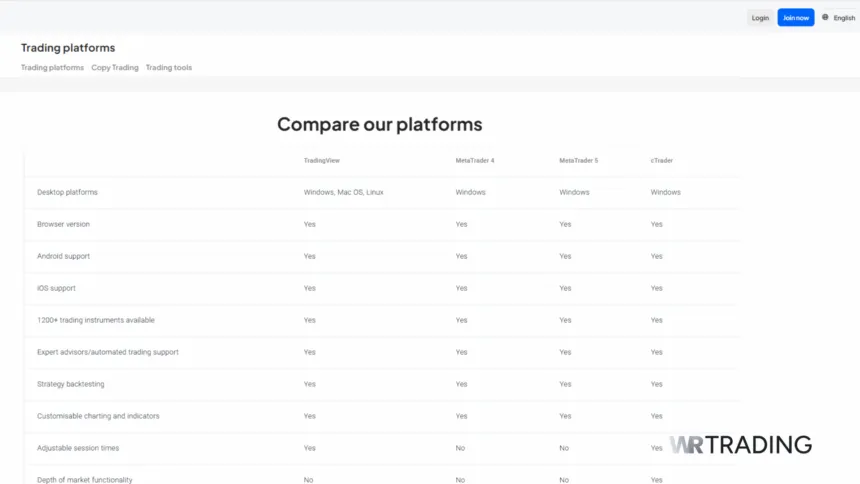Click the 1200+ trading instruments available label
The width and height of the screenshot is (860, 484).
pos(96,320)
